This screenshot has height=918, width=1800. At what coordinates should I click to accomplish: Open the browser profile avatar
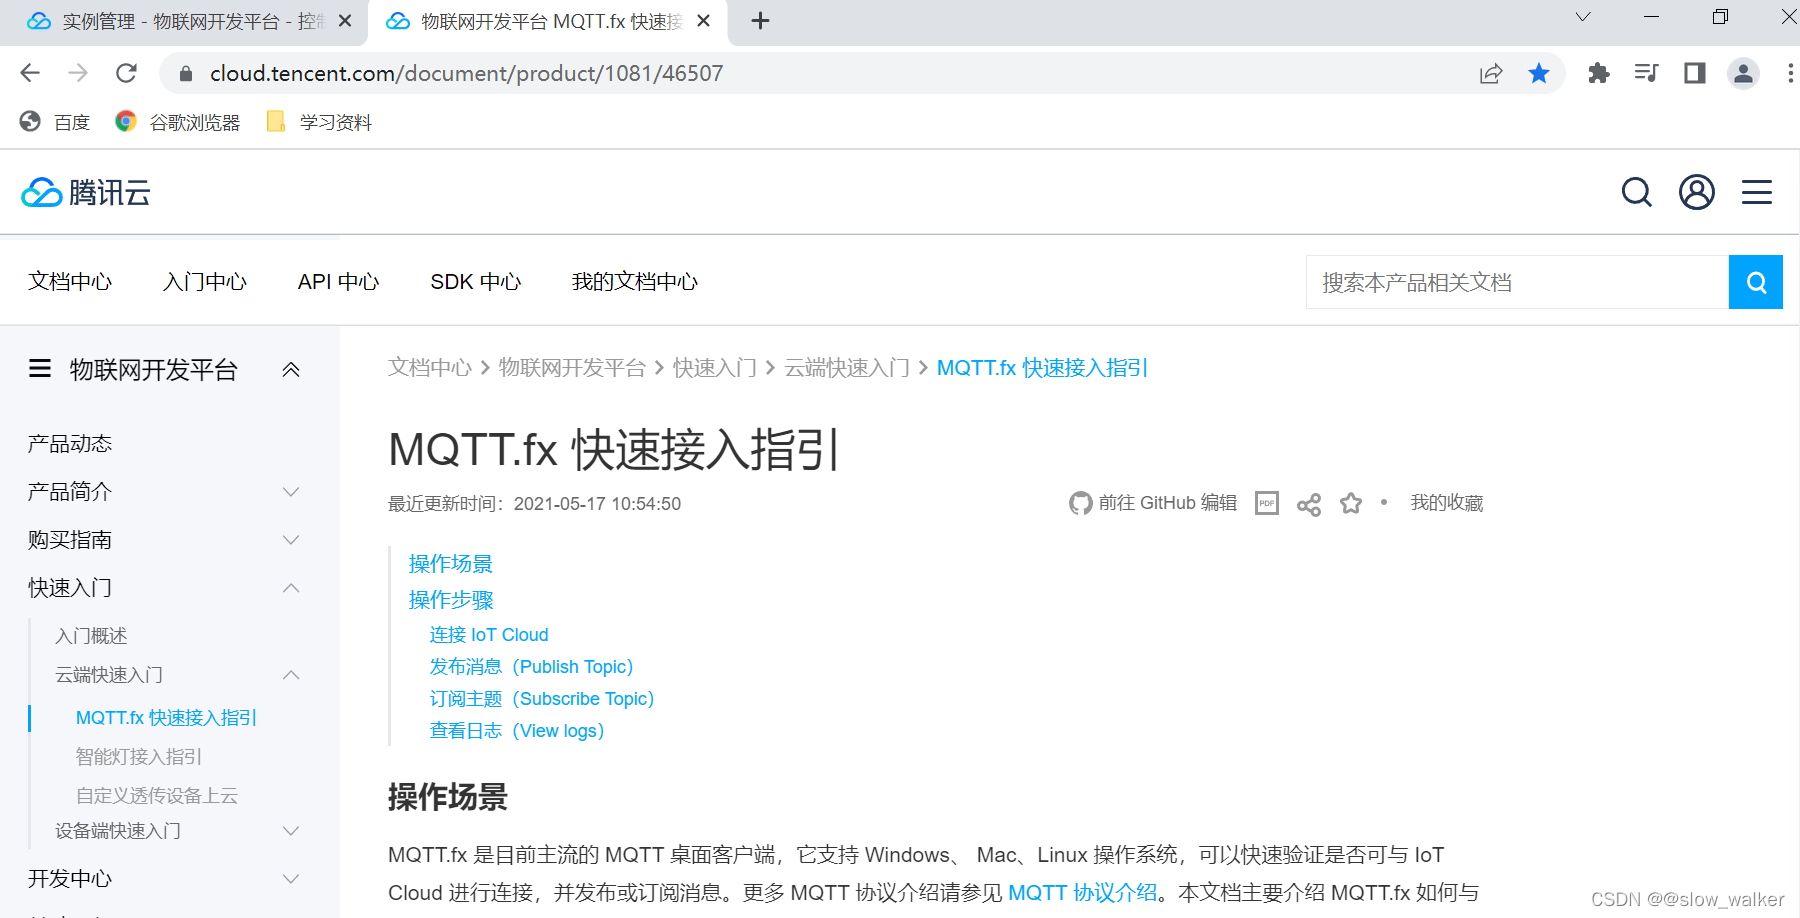pos(1743,73)
